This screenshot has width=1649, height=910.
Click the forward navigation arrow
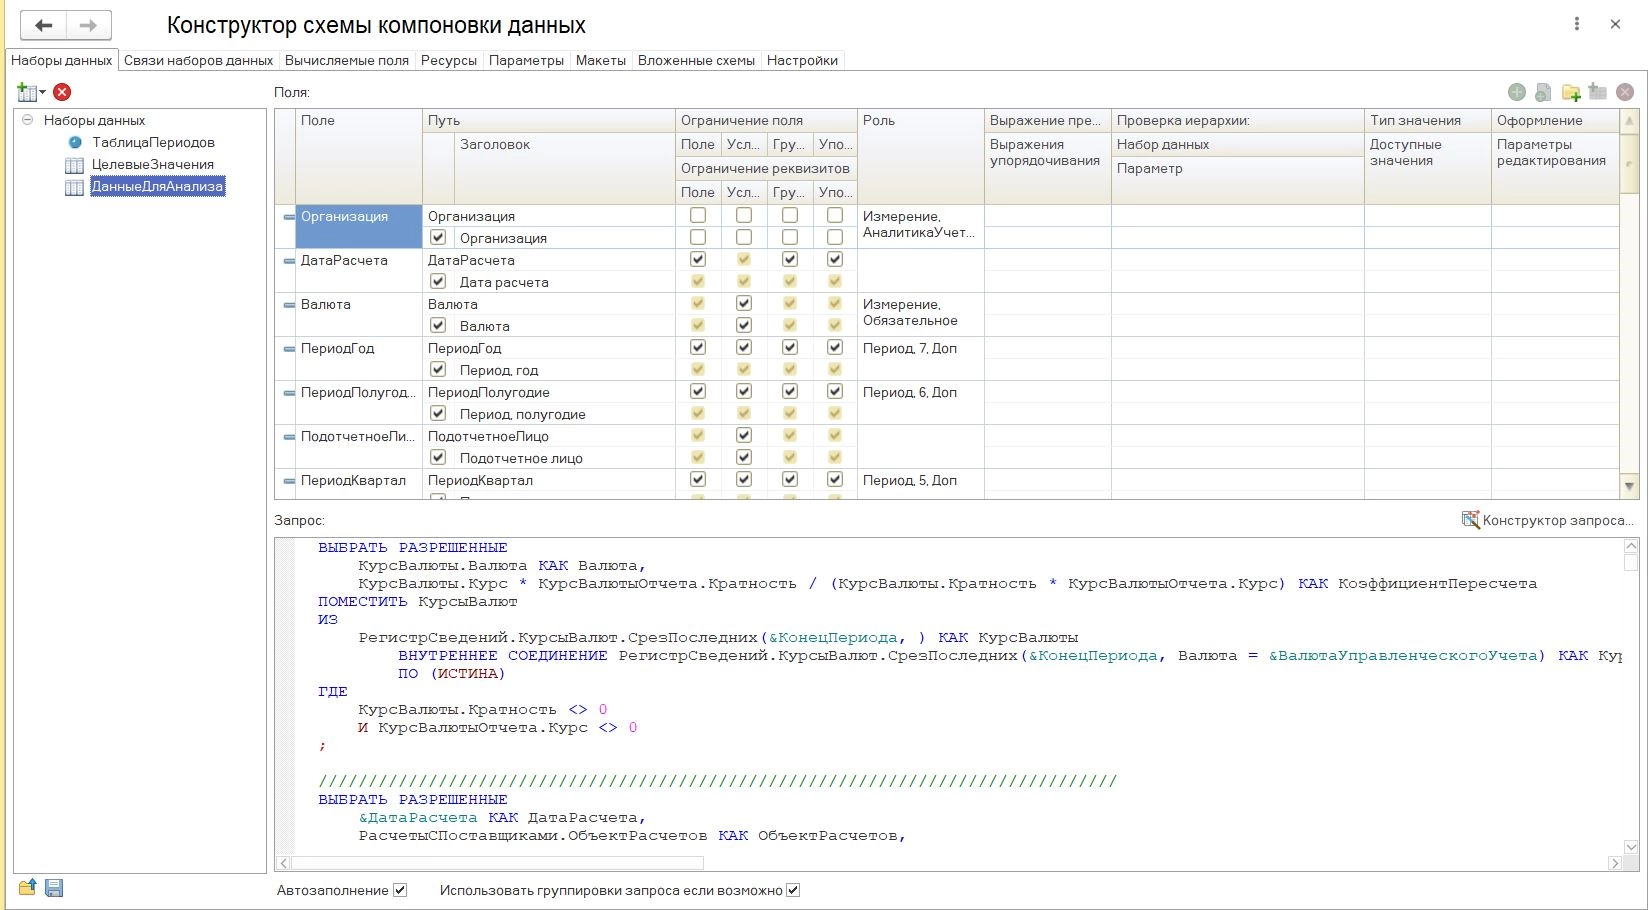tap(88, 25)
